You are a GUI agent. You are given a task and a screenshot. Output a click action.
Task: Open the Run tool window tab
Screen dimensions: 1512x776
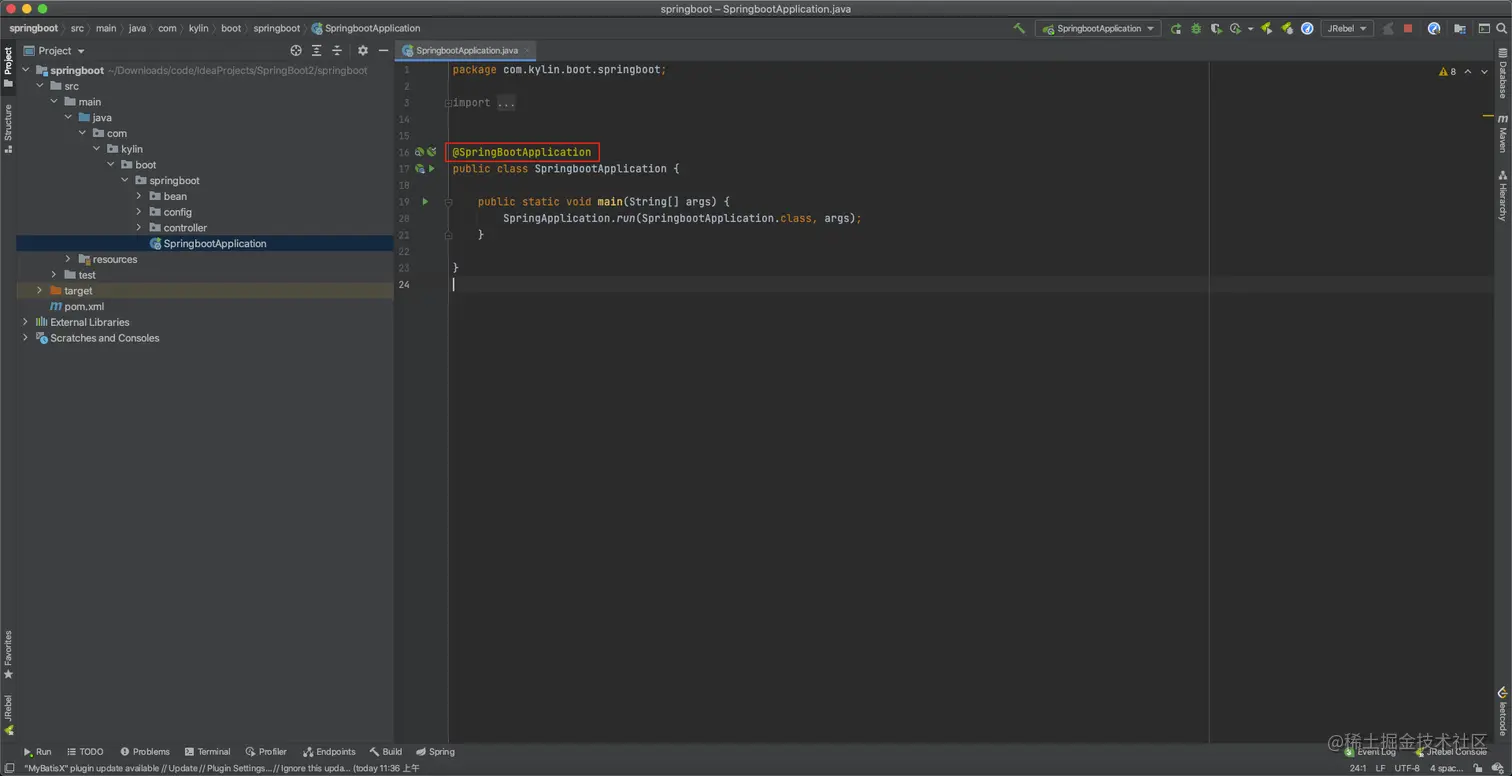(x=37, y=752)
